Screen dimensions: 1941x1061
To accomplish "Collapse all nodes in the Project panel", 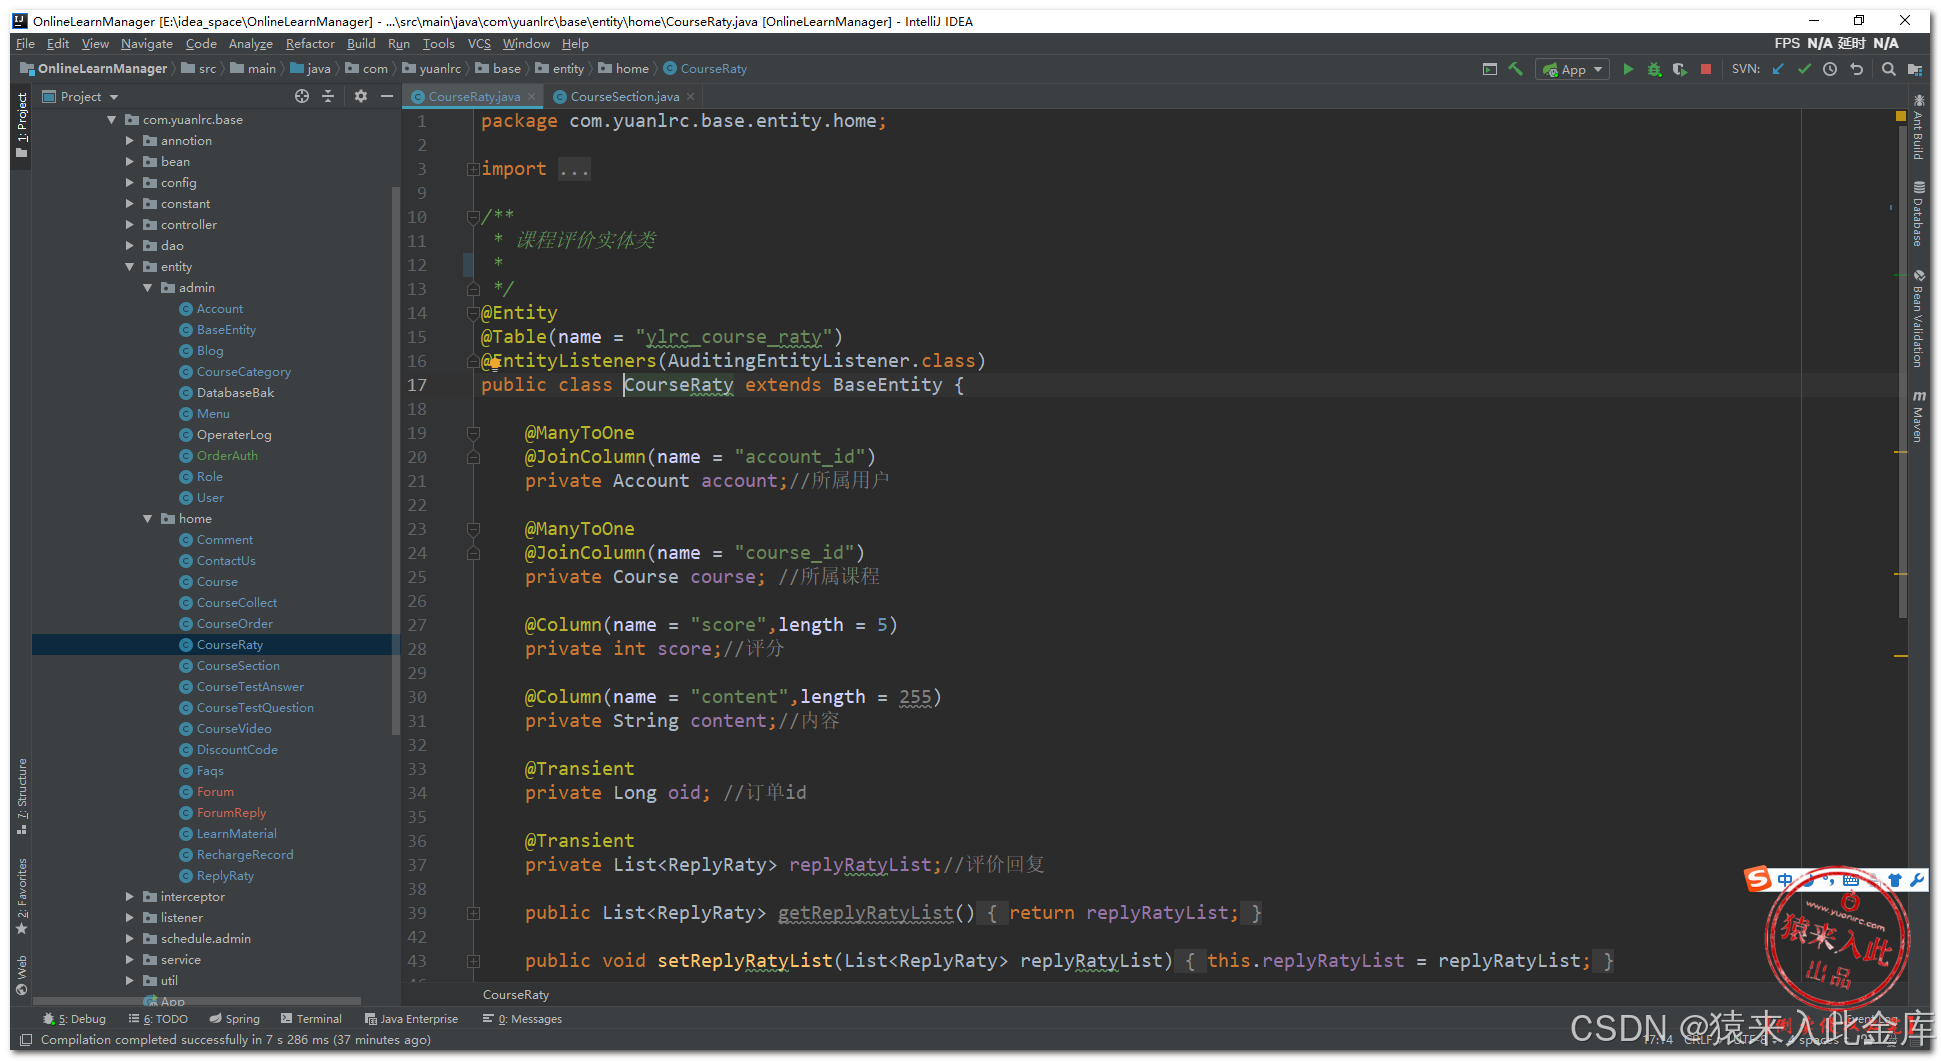I will tap(328, 96).
